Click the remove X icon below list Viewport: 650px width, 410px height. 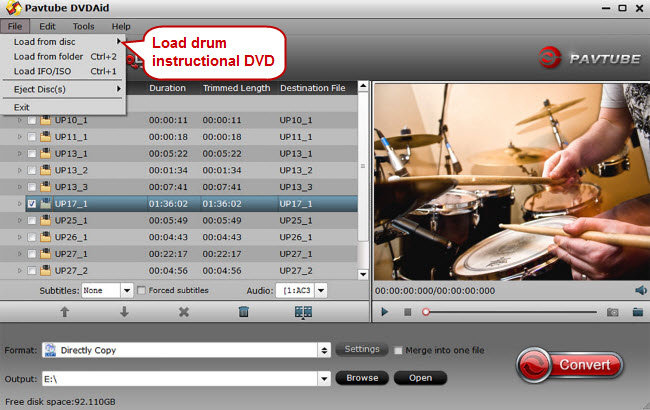point(184,312)
